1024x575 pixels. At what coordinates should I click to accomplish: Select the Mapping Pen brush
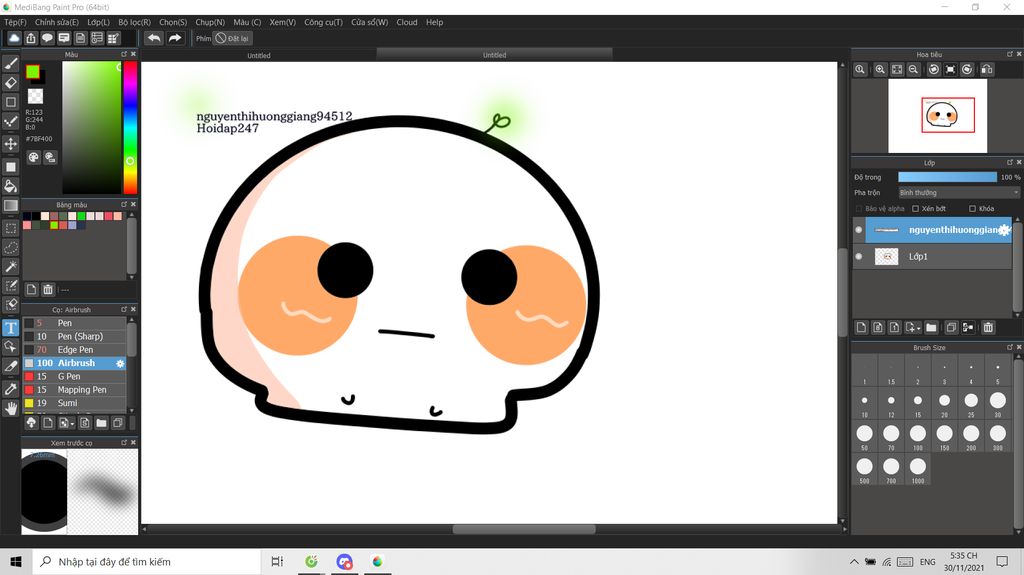75,390
